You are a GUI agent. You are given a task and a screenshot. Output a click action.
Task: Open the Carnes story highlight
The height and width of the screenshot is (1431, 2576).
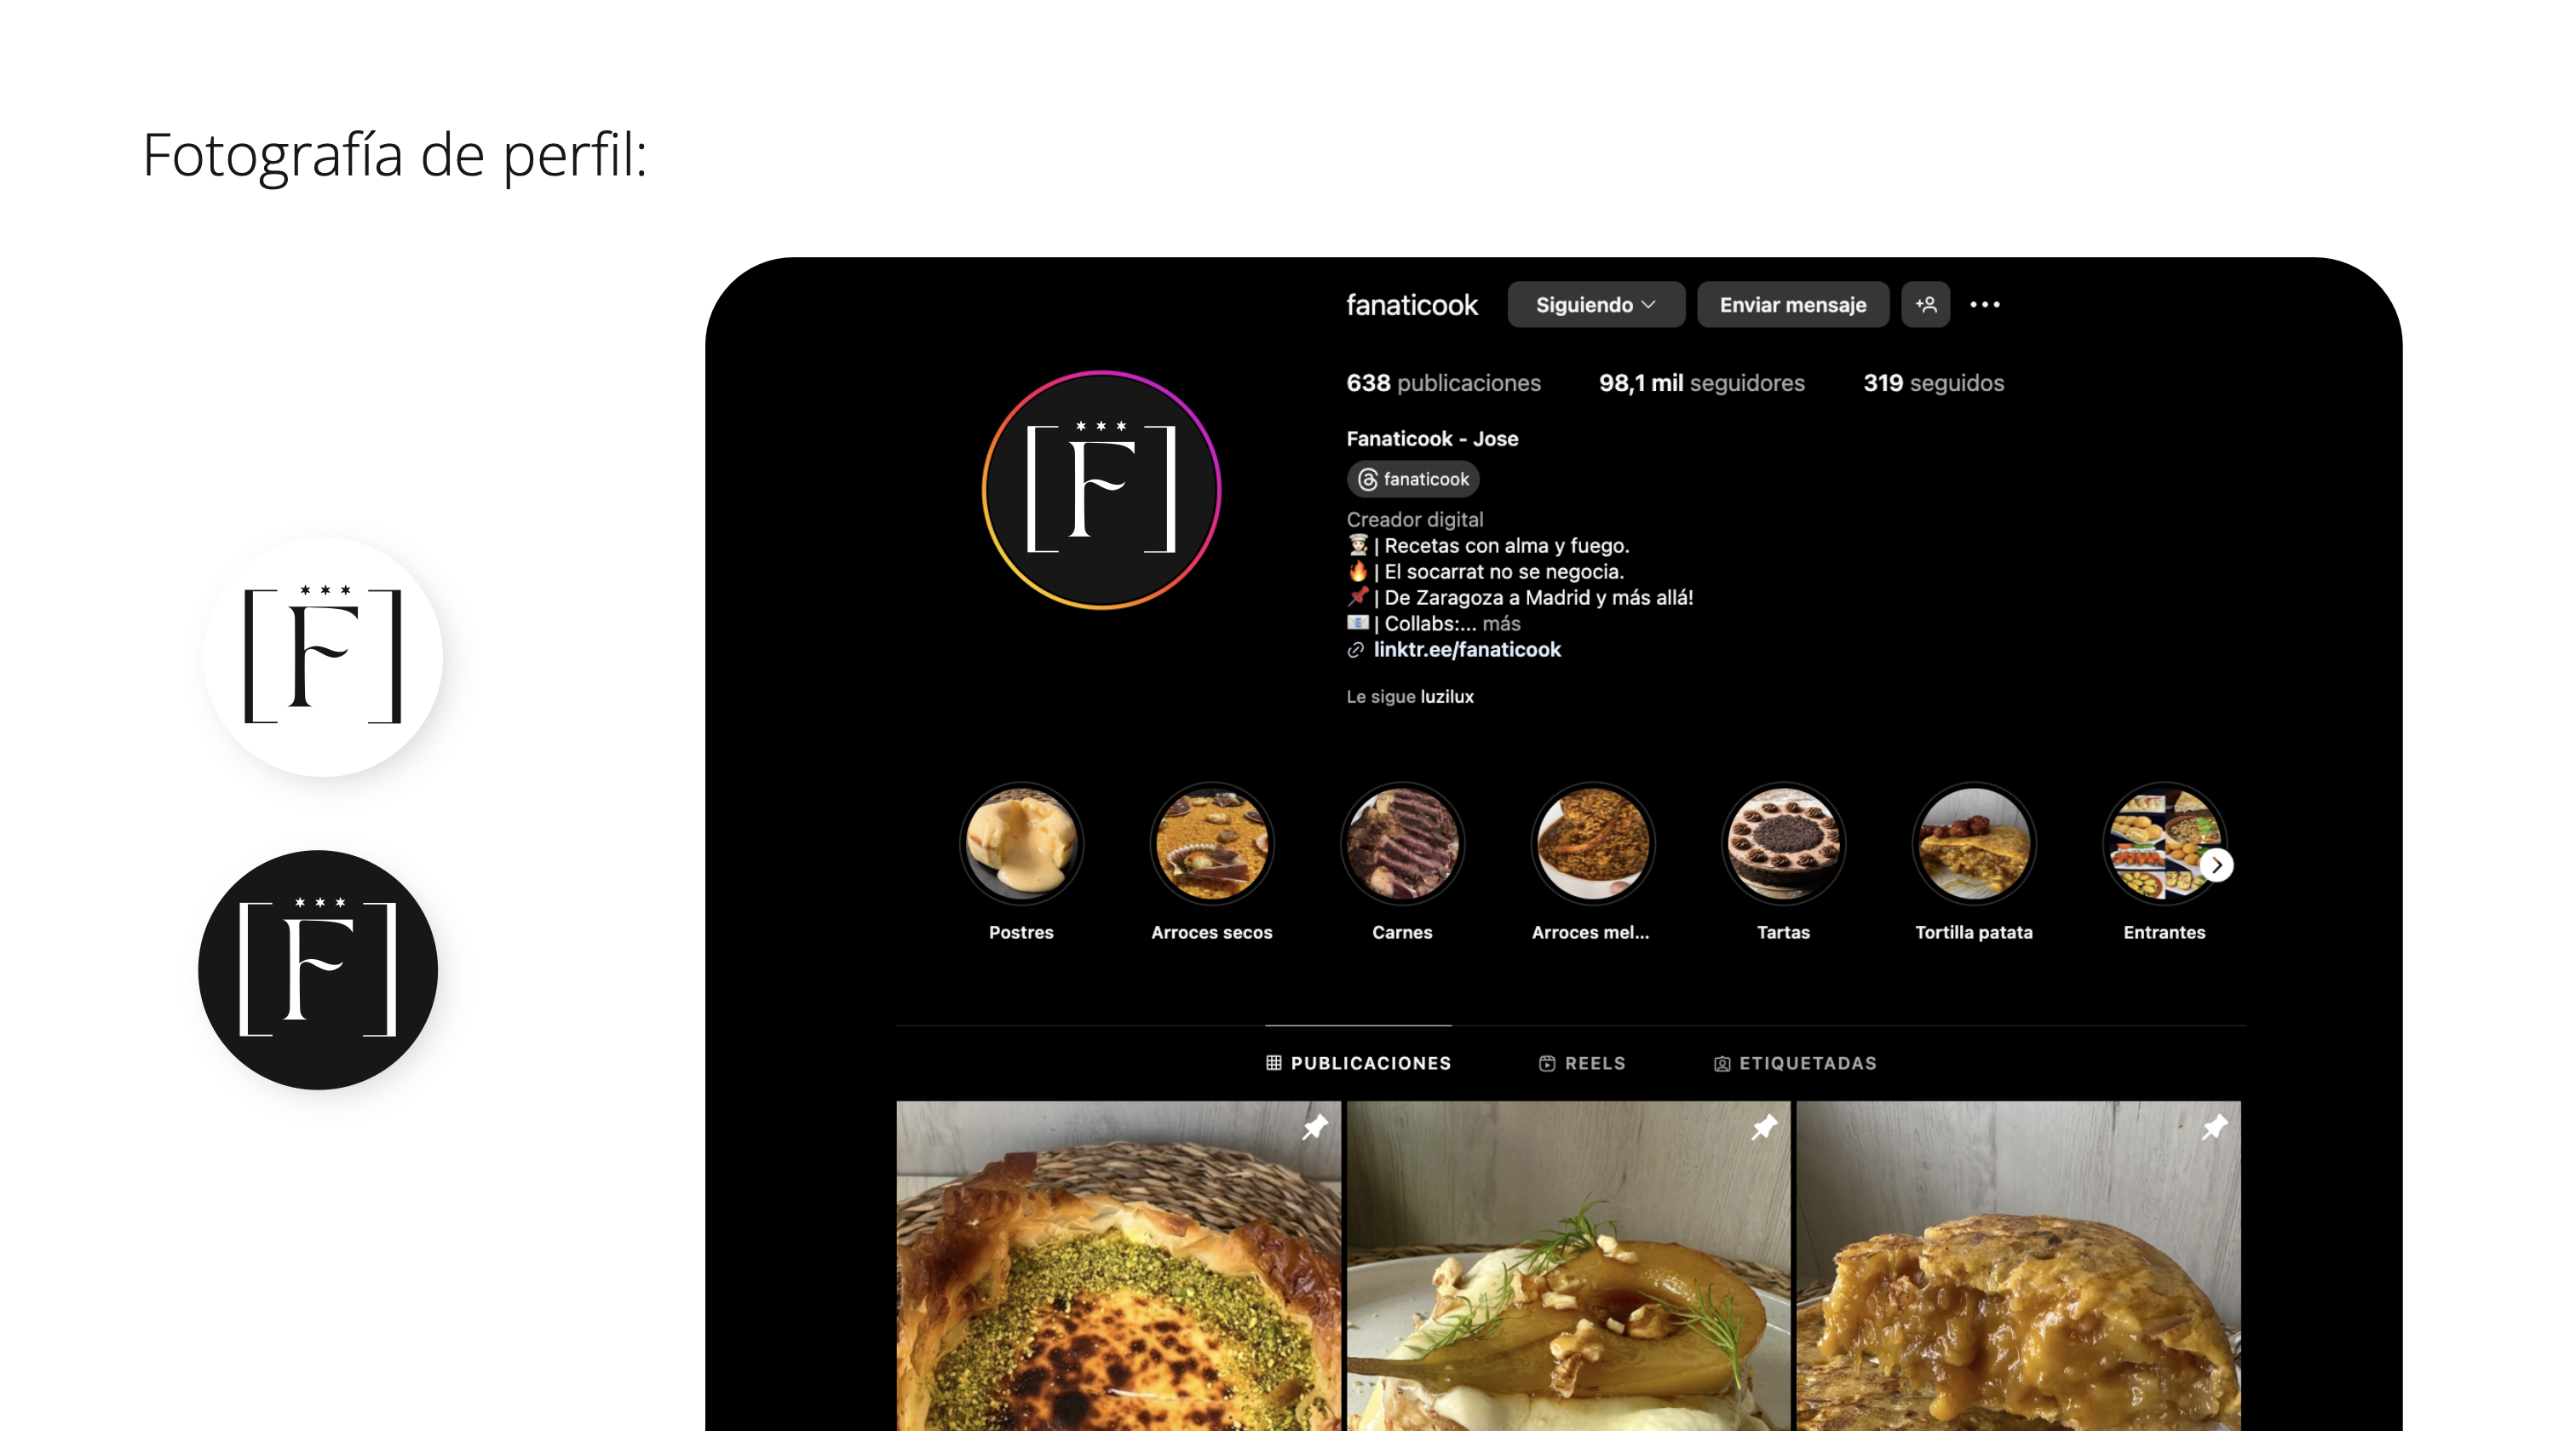tap(1402, 843)
